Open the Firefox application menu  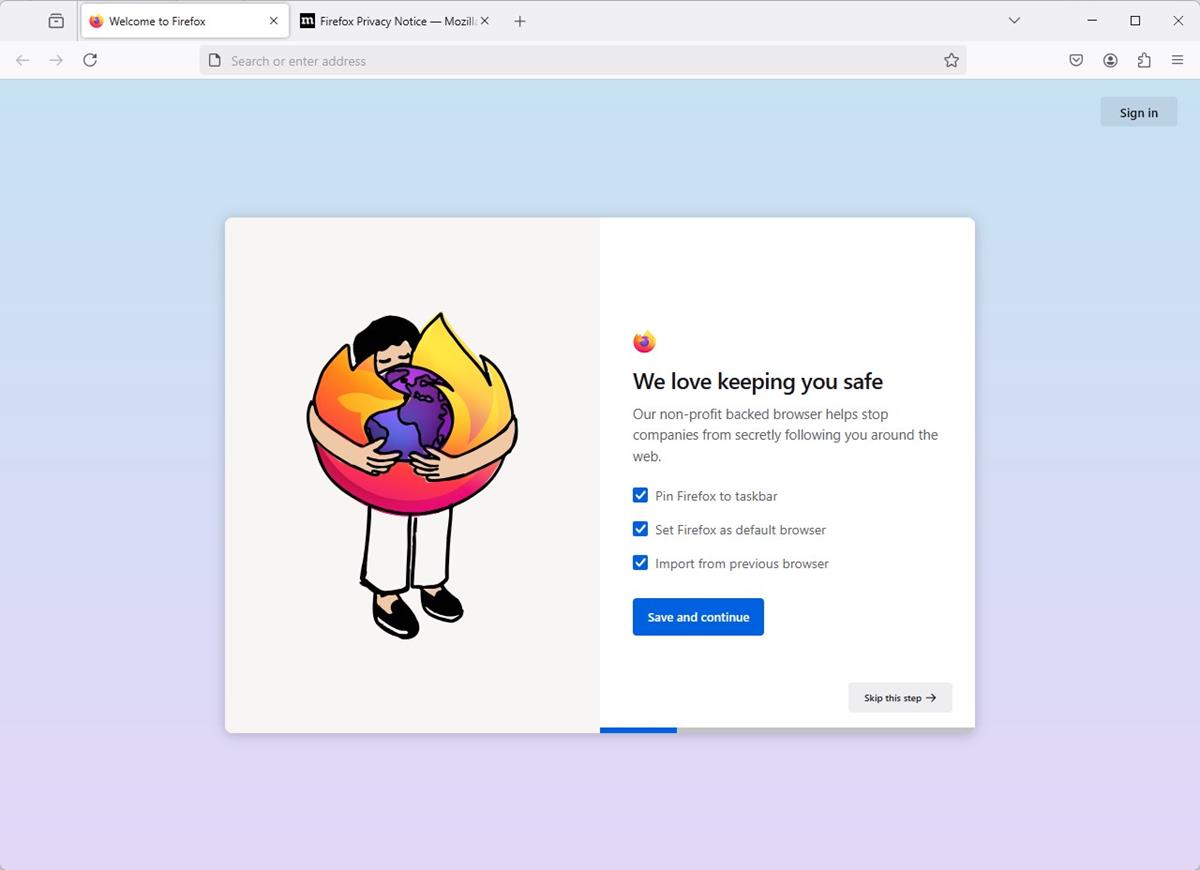(x=1178, y=60)
